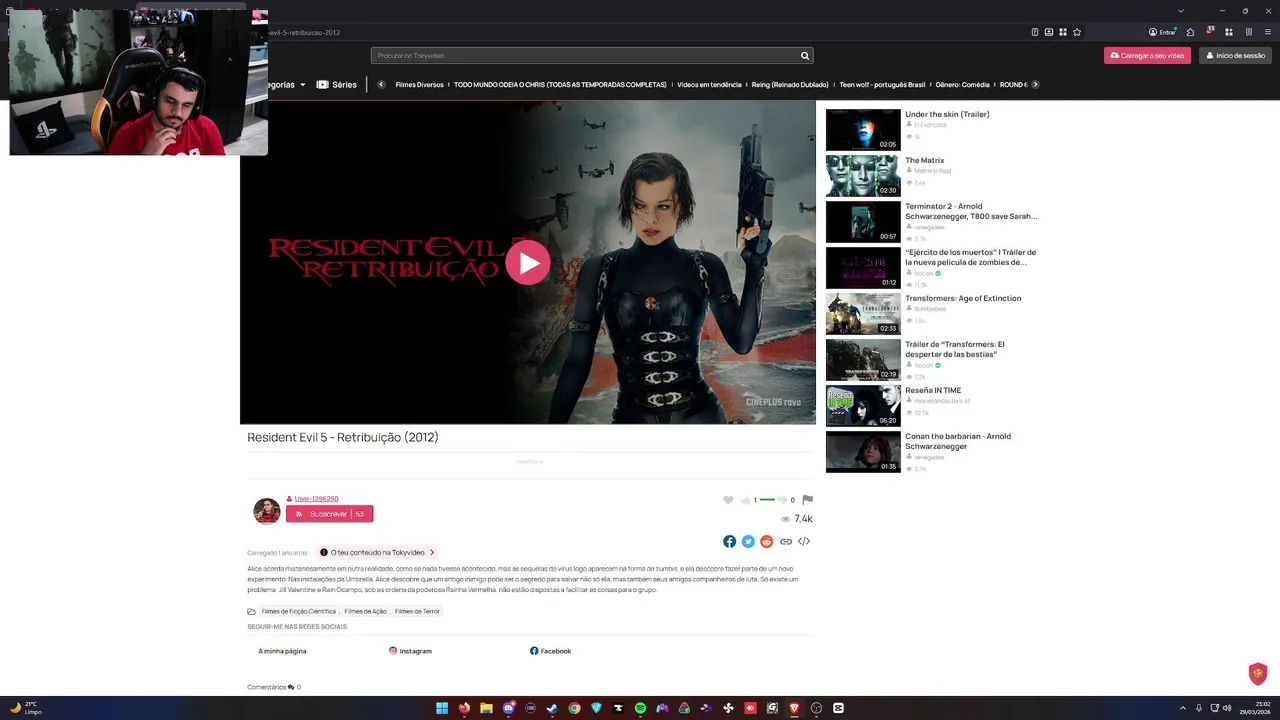
Task: Open Steam from taskbar
Action: (552, 708)
